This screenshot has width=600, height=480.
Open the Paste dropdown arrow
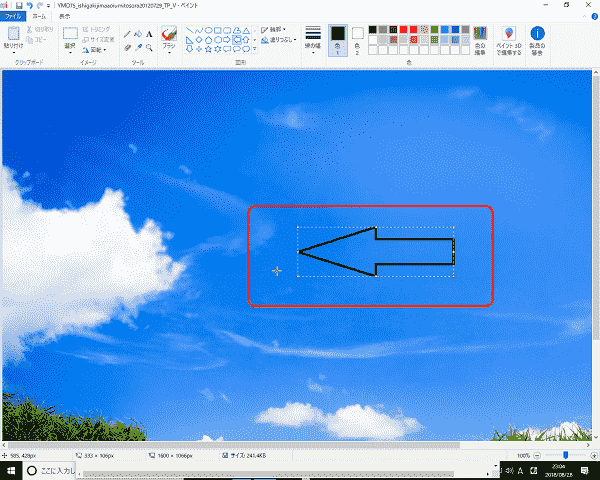tap(13, 52)
